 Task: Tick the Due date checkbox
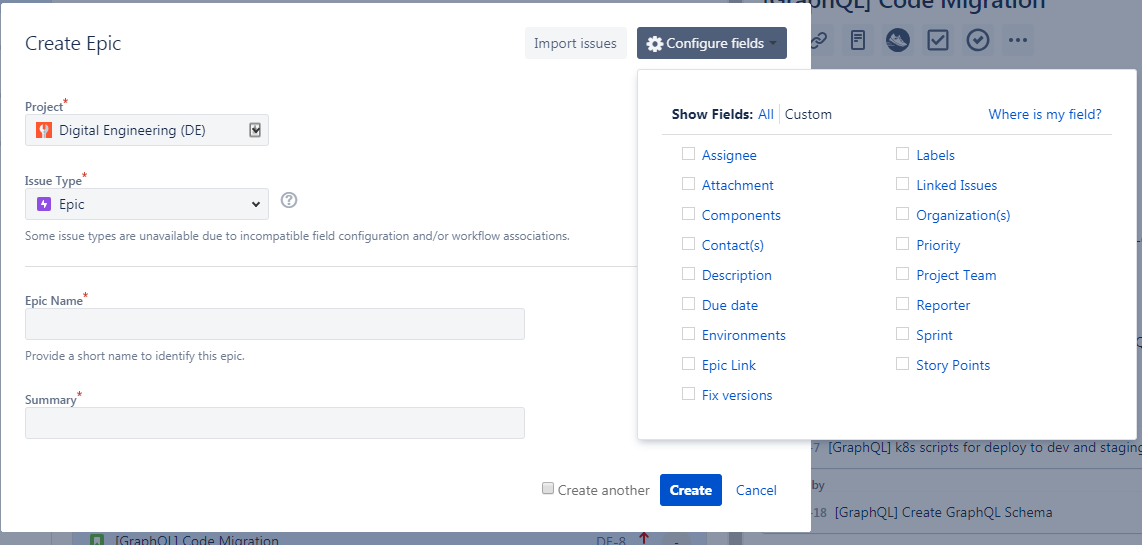[688, 303]
